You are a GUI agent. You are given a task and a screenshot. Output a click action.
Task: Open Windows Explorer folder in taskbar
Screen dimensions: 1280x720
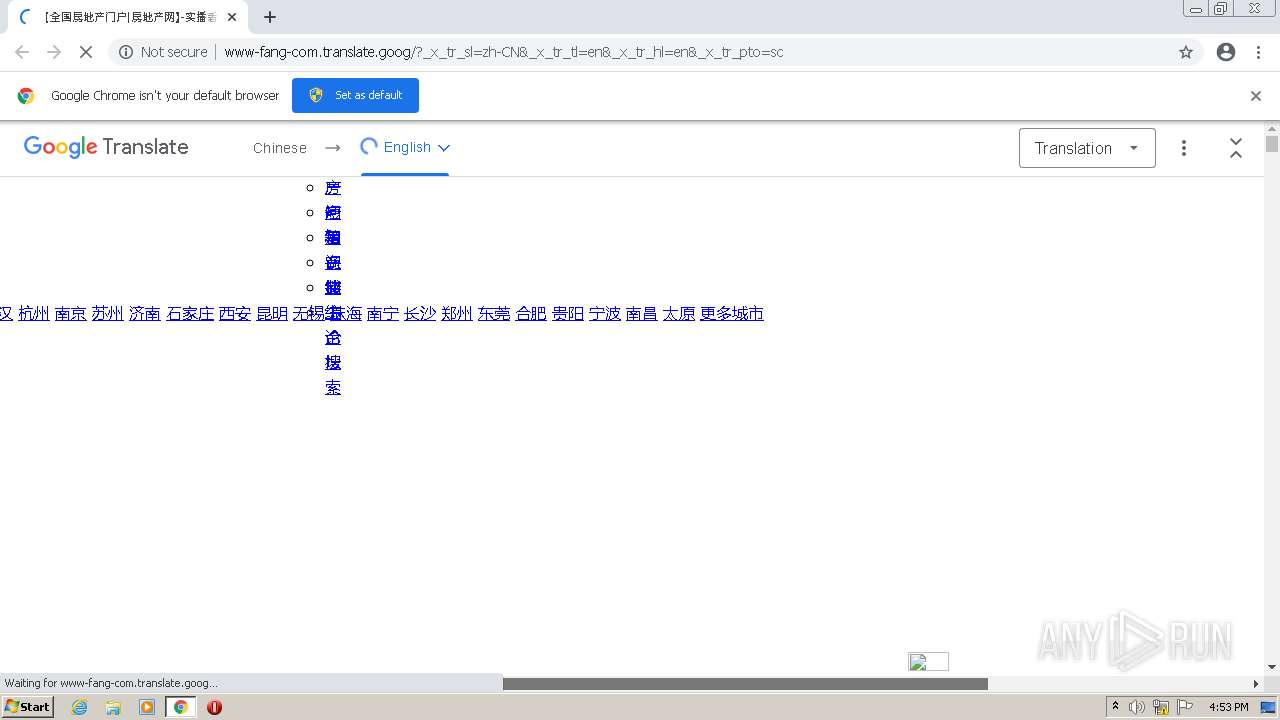point(113,707)
